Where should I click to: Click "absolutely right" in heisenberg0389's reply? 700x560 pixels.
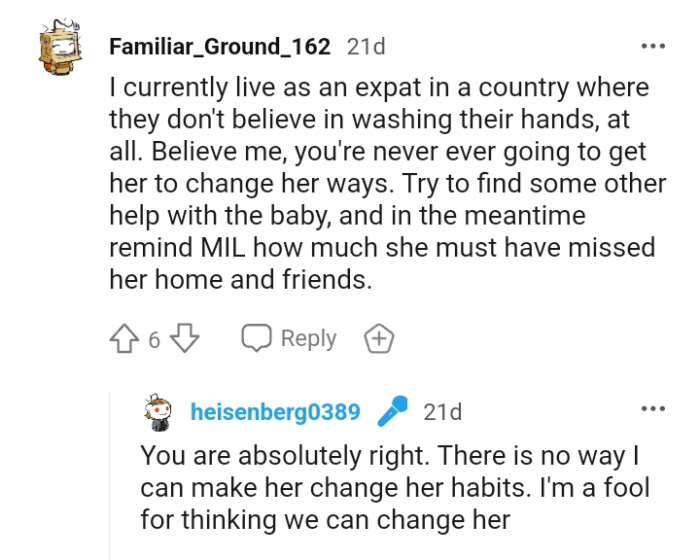pyautogui.click(x=318, y=455)
